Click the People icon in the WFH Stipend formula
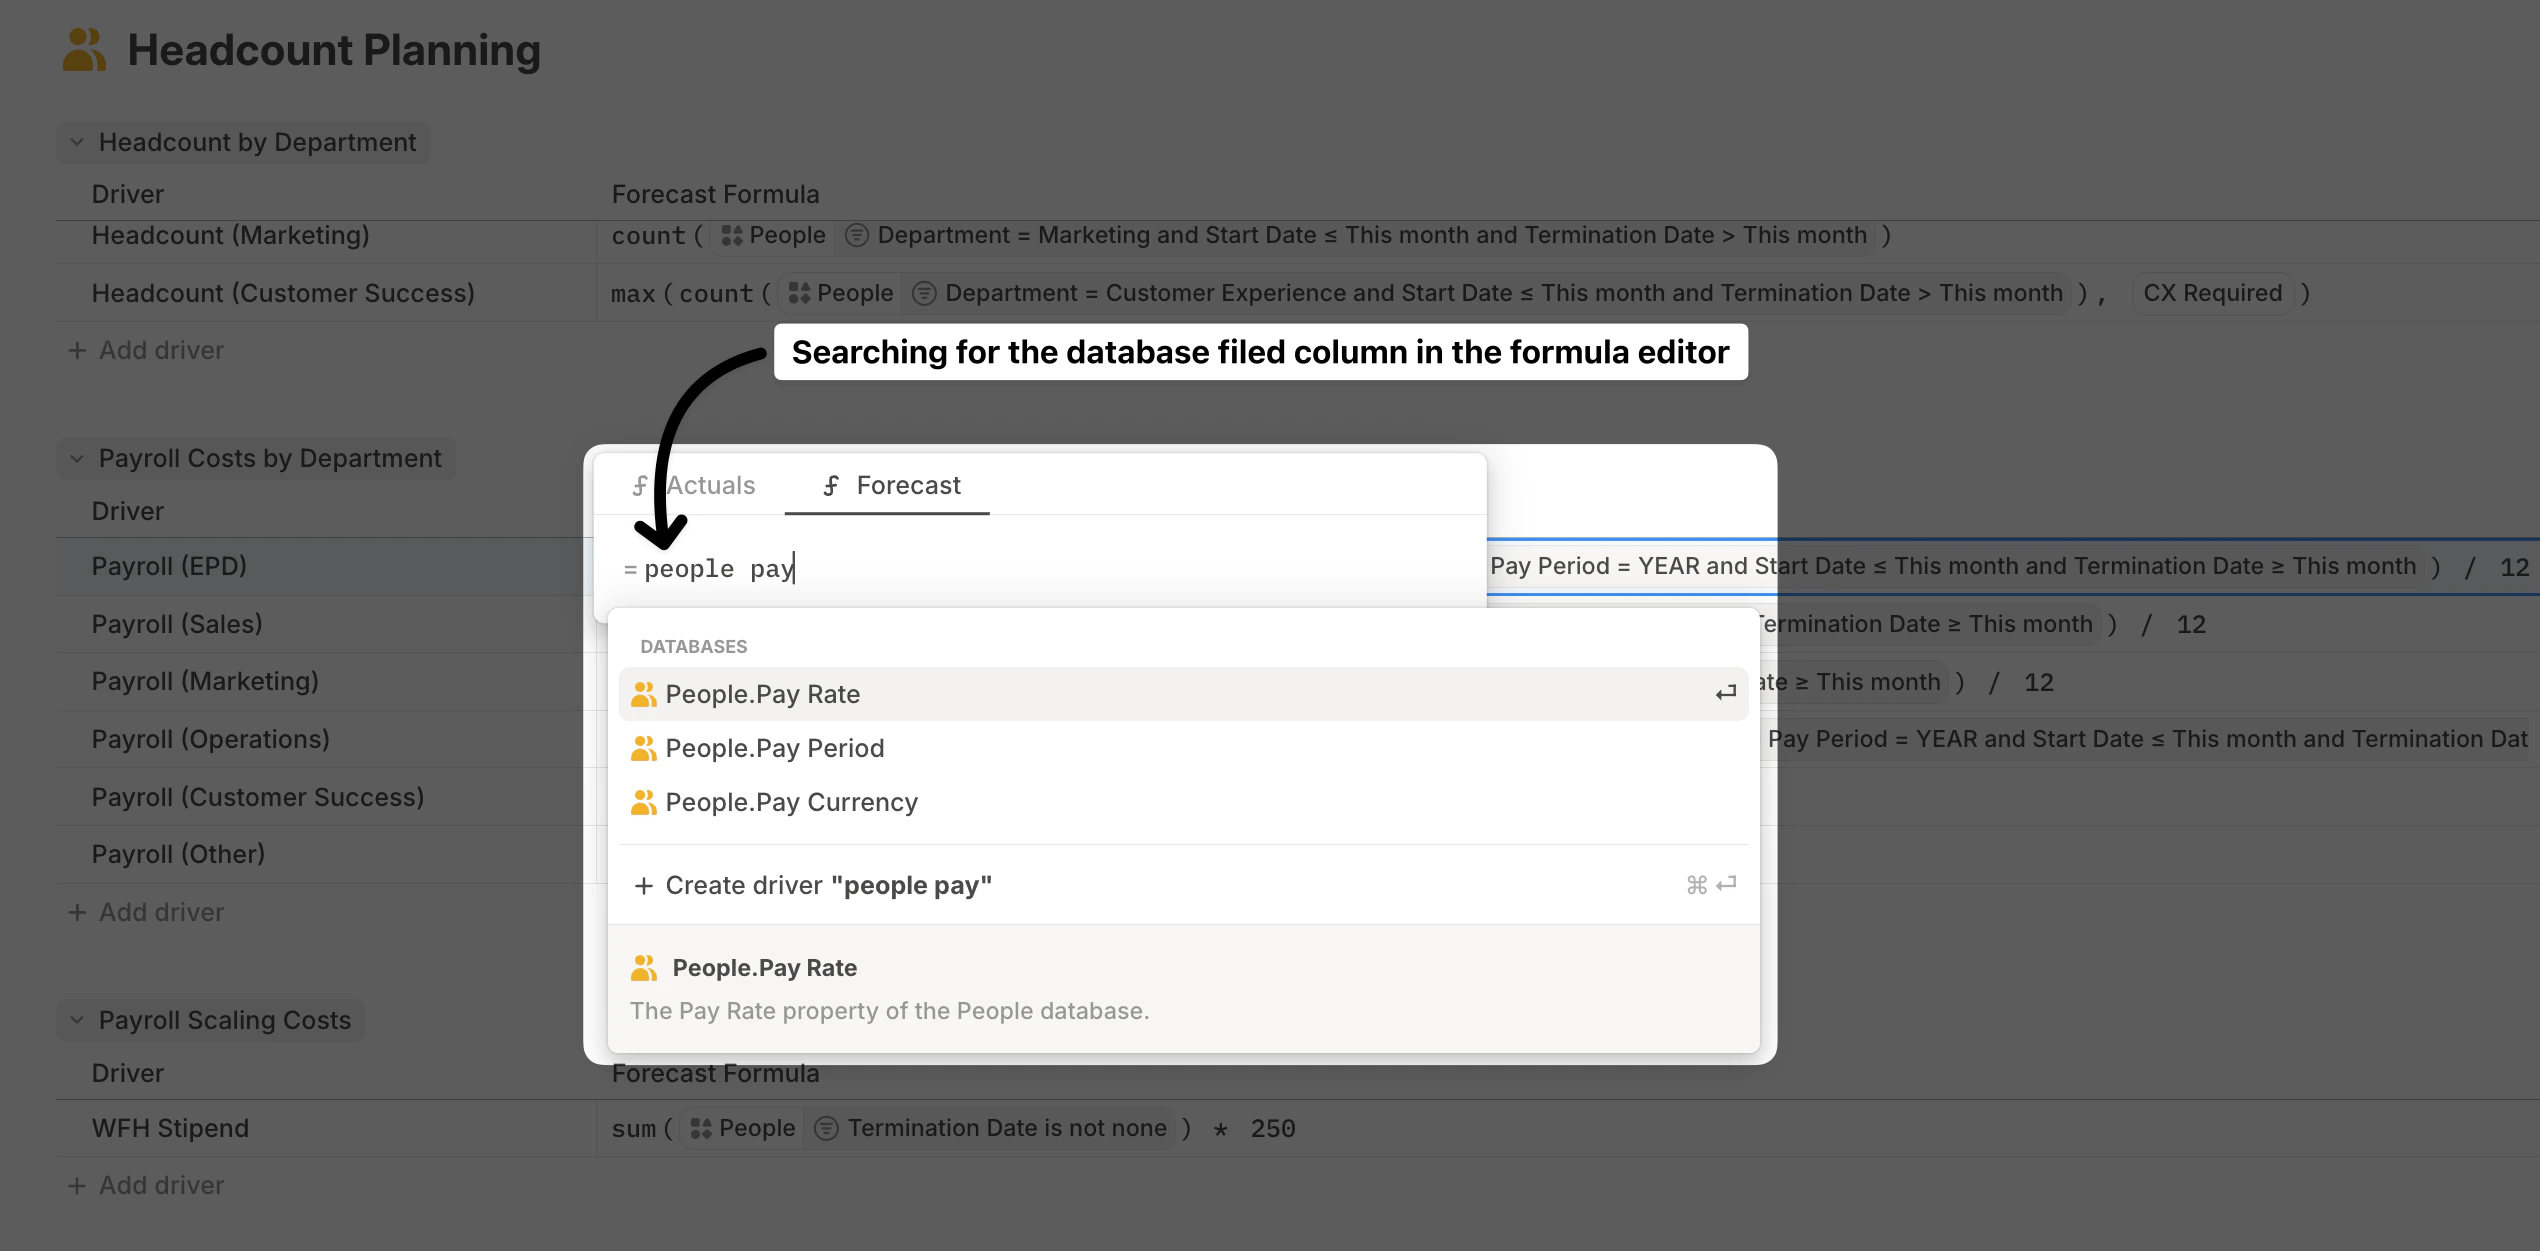This screenshot has width=2540, height=1251. pyautogui.click(x=701, y=1127)
